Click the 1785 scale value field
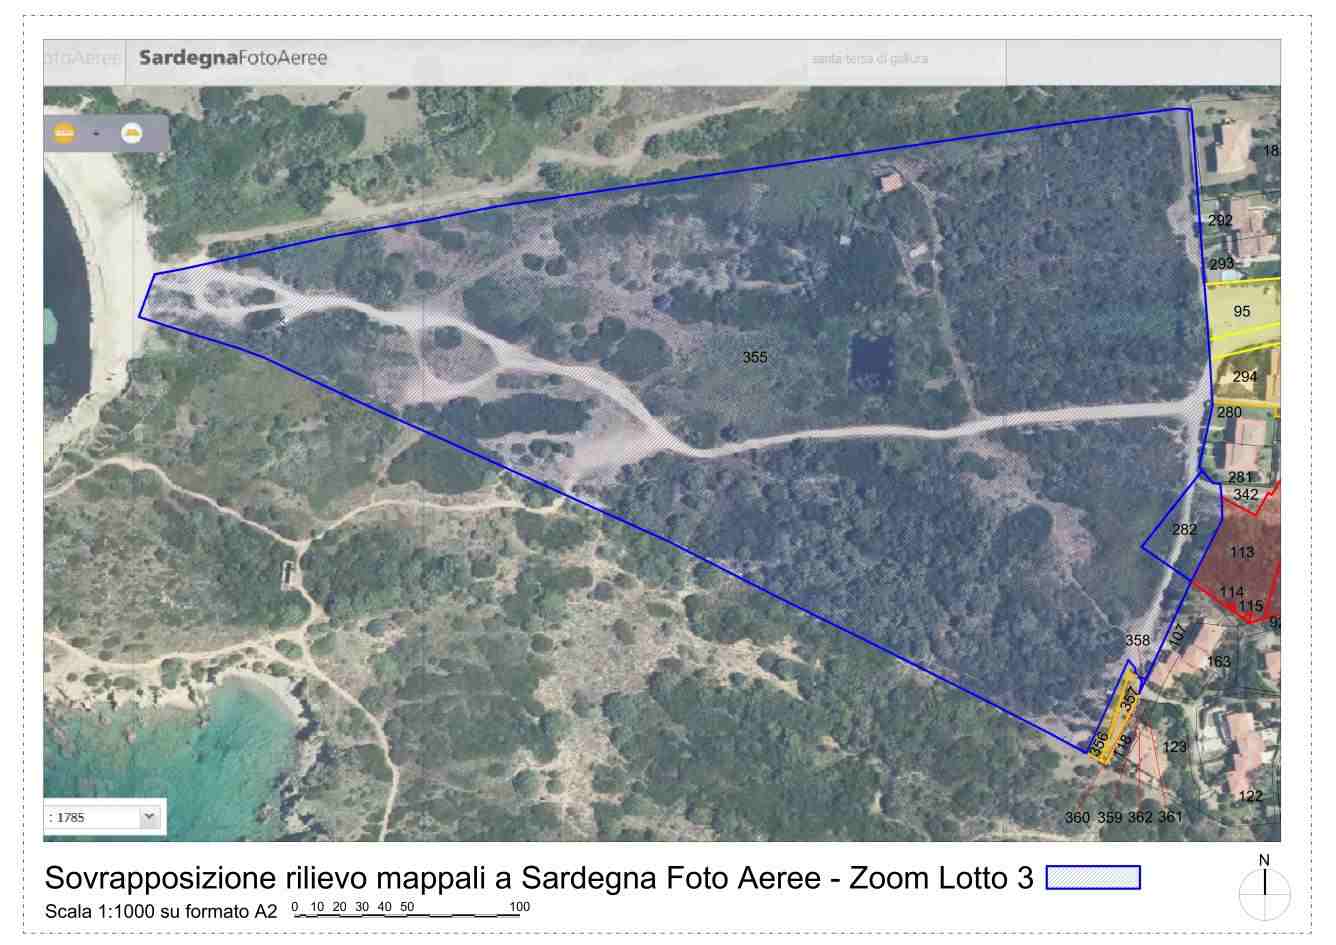This screenshot has width=1336, height=945. point(92,817)
